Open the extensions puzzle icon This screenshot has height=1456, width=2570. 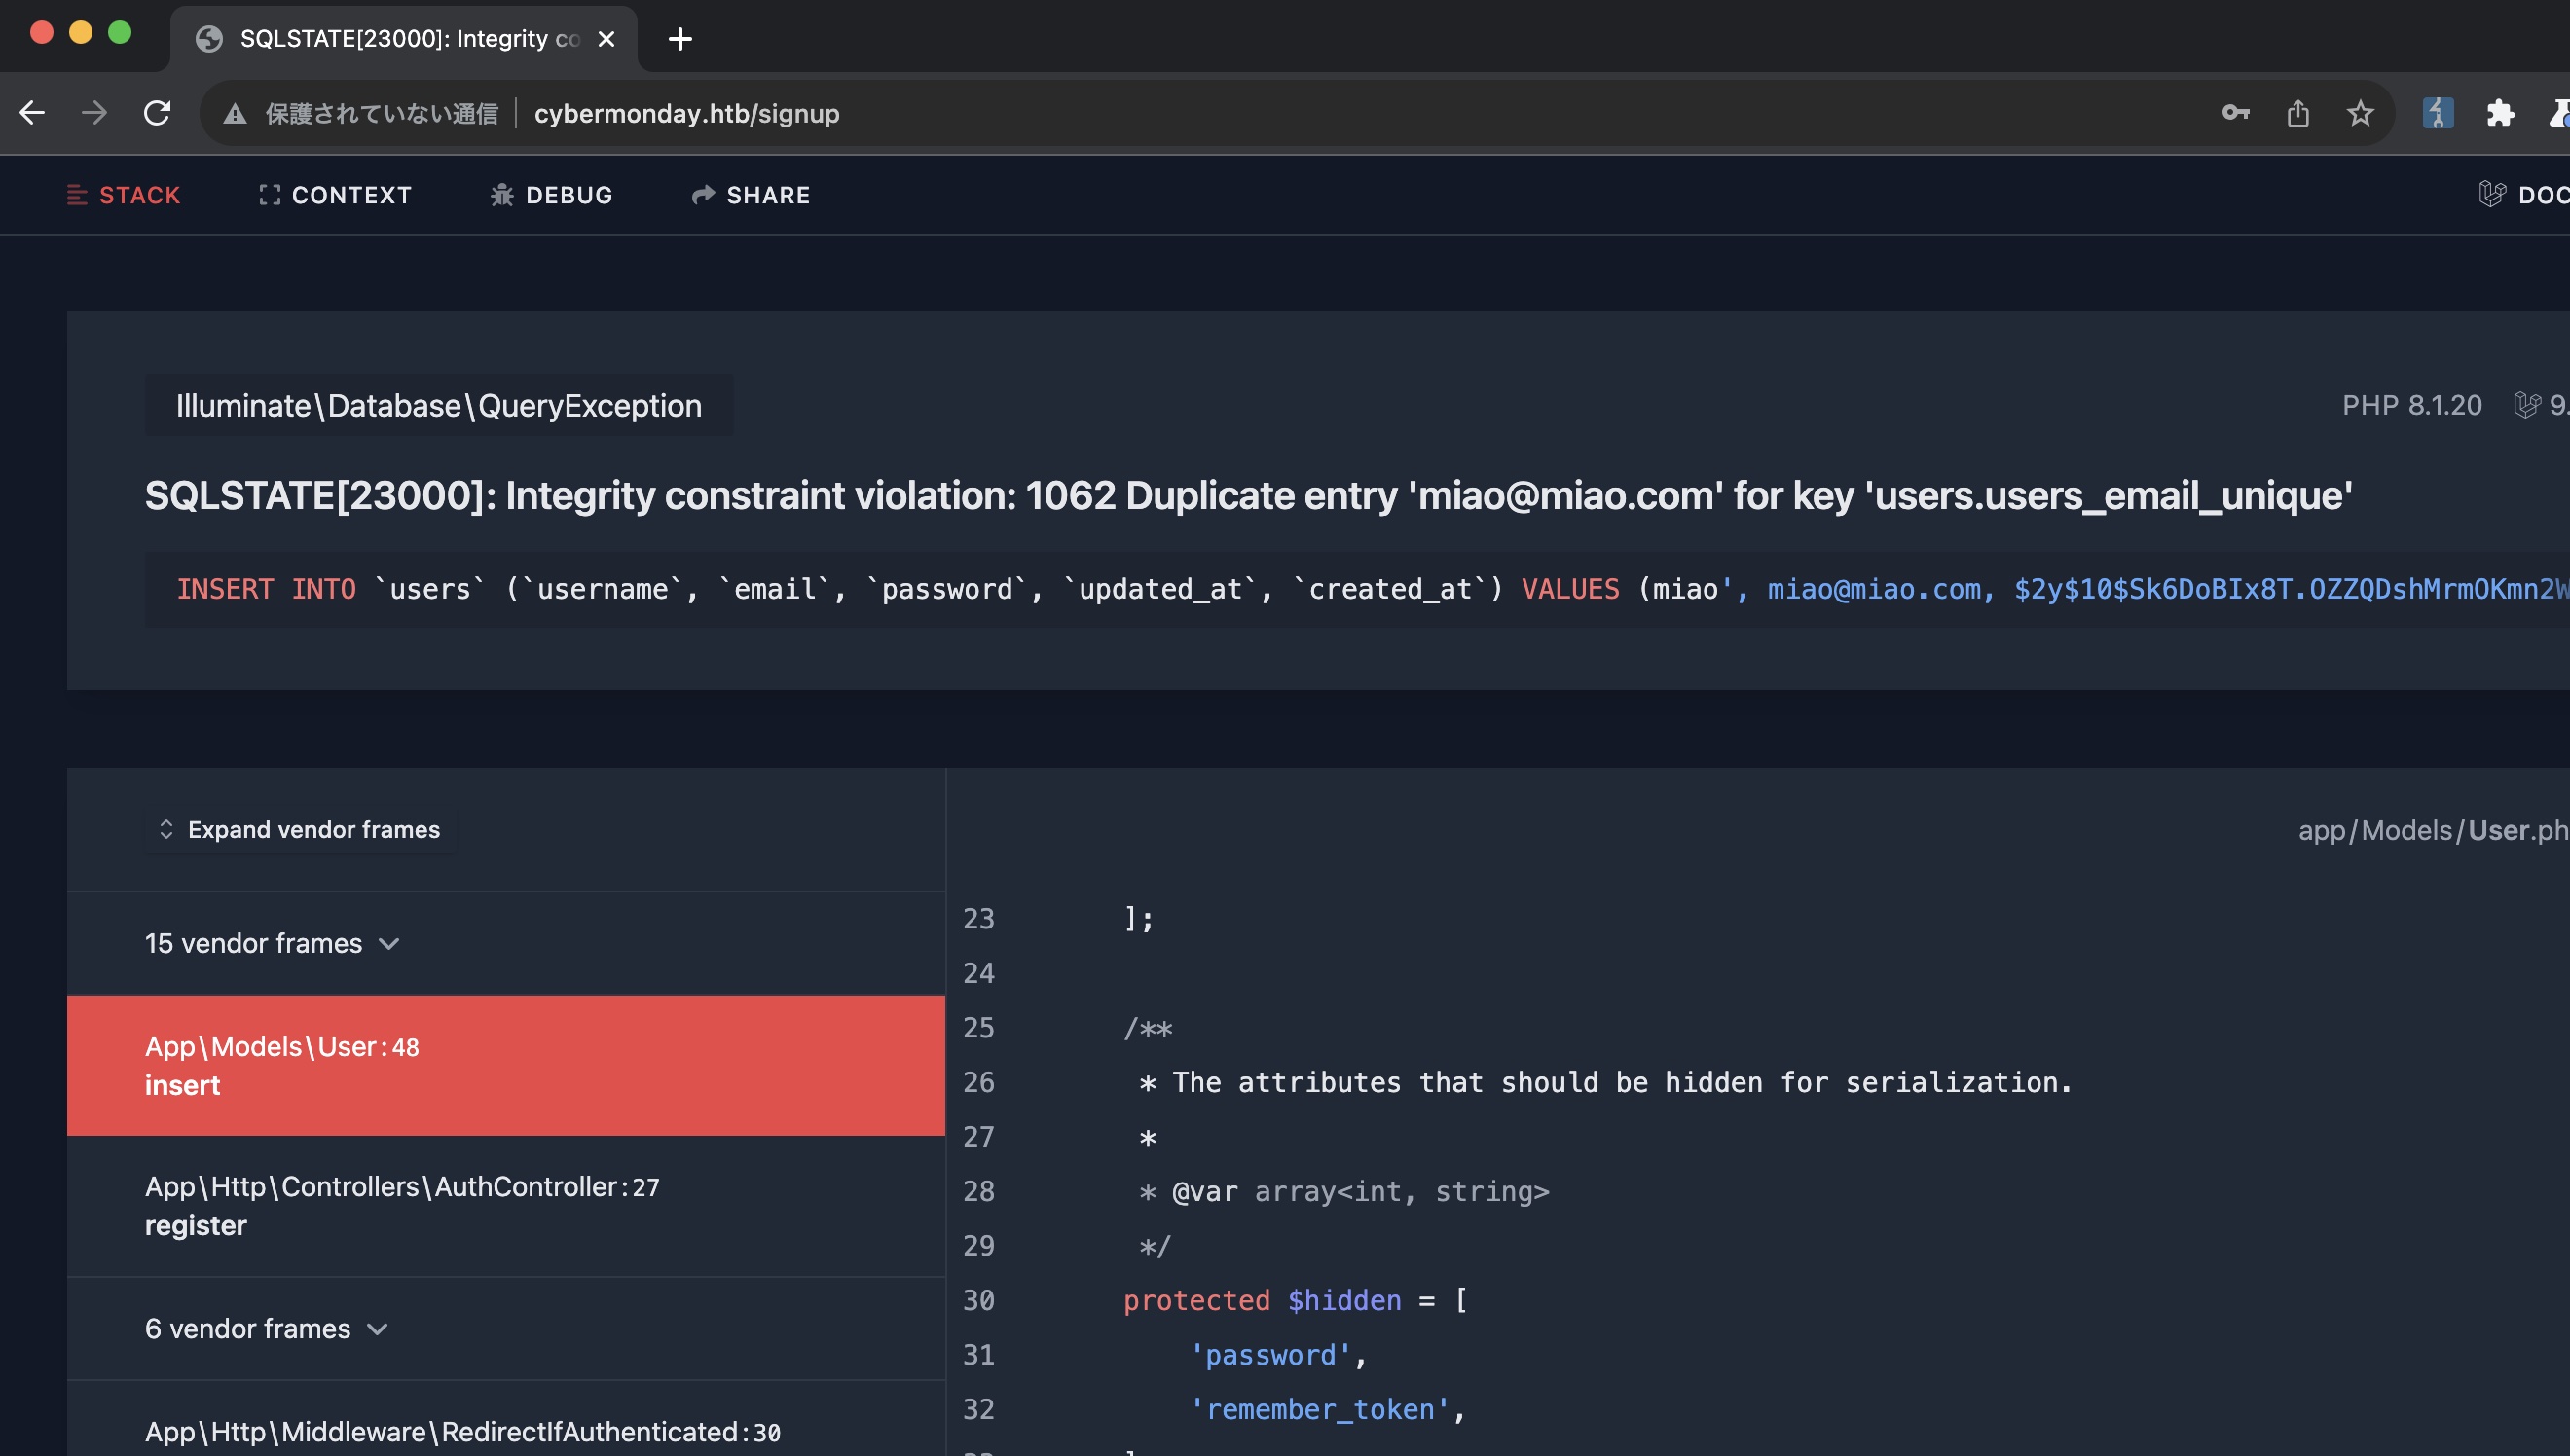(x=2500, y=113)
